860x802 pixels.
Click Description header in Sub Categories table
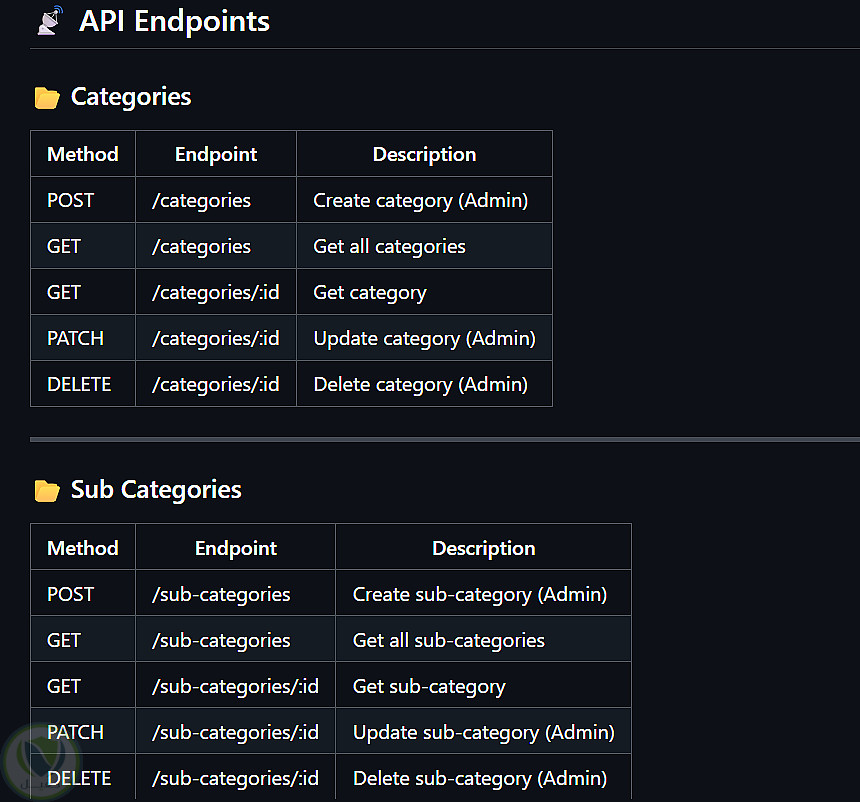click(483, 548)
